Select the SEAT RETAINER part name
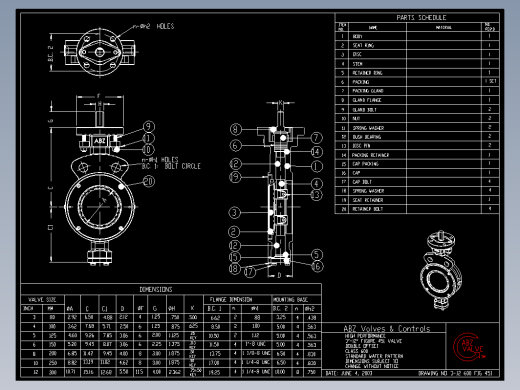 tap(368, 200)
